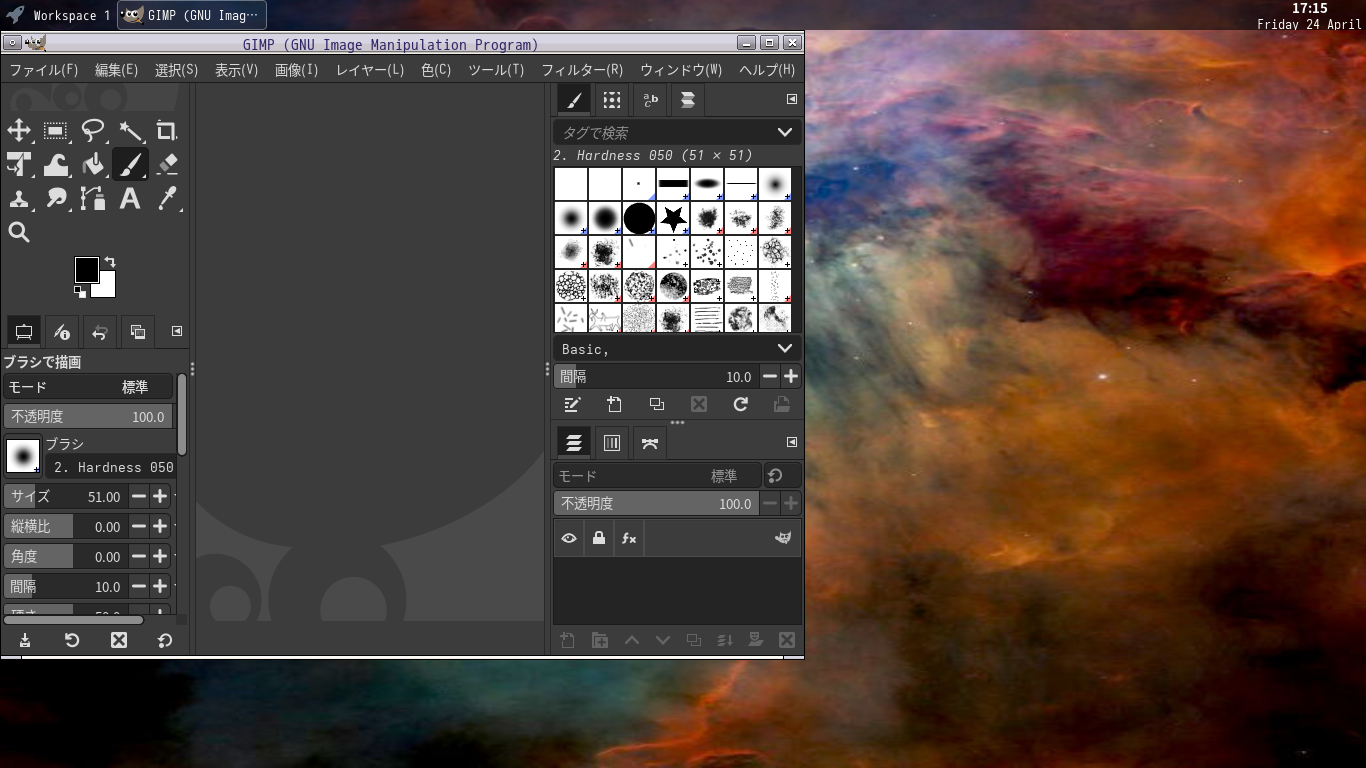This screenshot has width=1366, height=768.
Task: Switch to the Patterns tab
Action: pyautogui.click(x=612, y=100)
